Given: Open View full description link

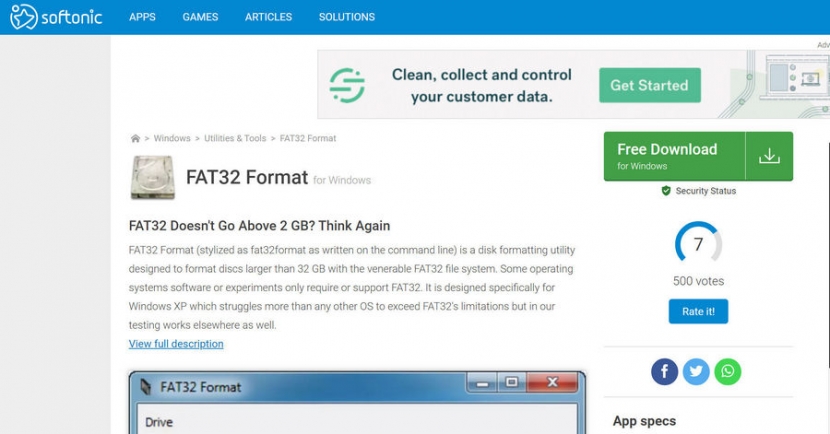Looking at the screenshot, I should click(x=176, y=344).
